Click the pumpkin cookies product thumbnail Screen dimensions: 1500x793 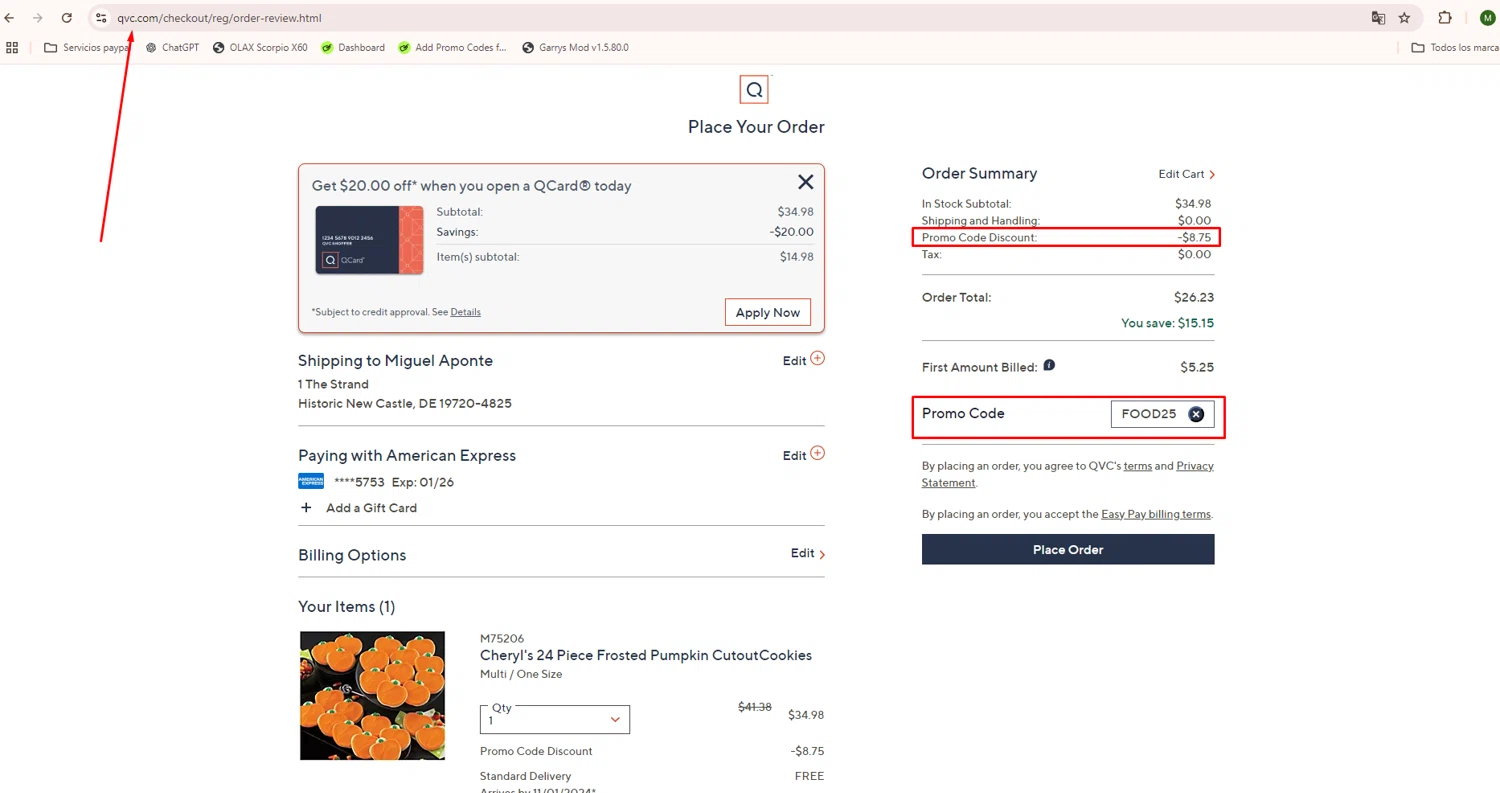(372, 695)
